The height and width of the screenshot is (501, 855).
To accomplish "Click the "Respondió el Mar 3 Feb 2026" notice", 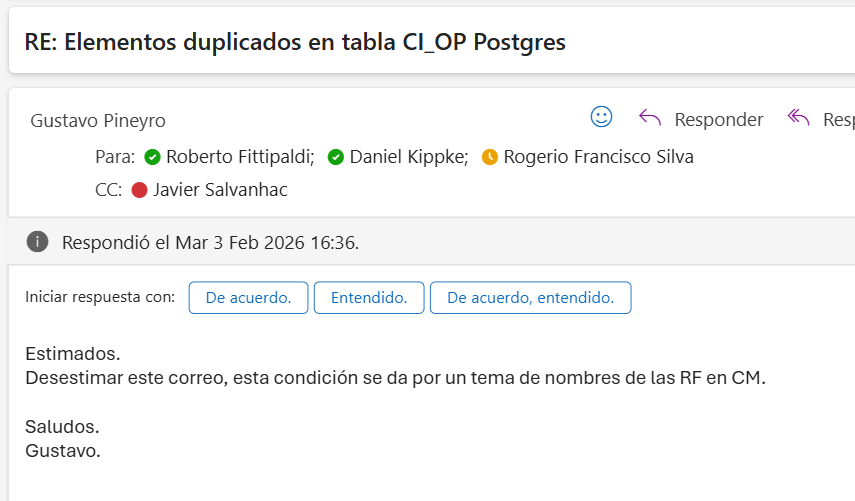I will pyautogui.click(x=210, y=242).
